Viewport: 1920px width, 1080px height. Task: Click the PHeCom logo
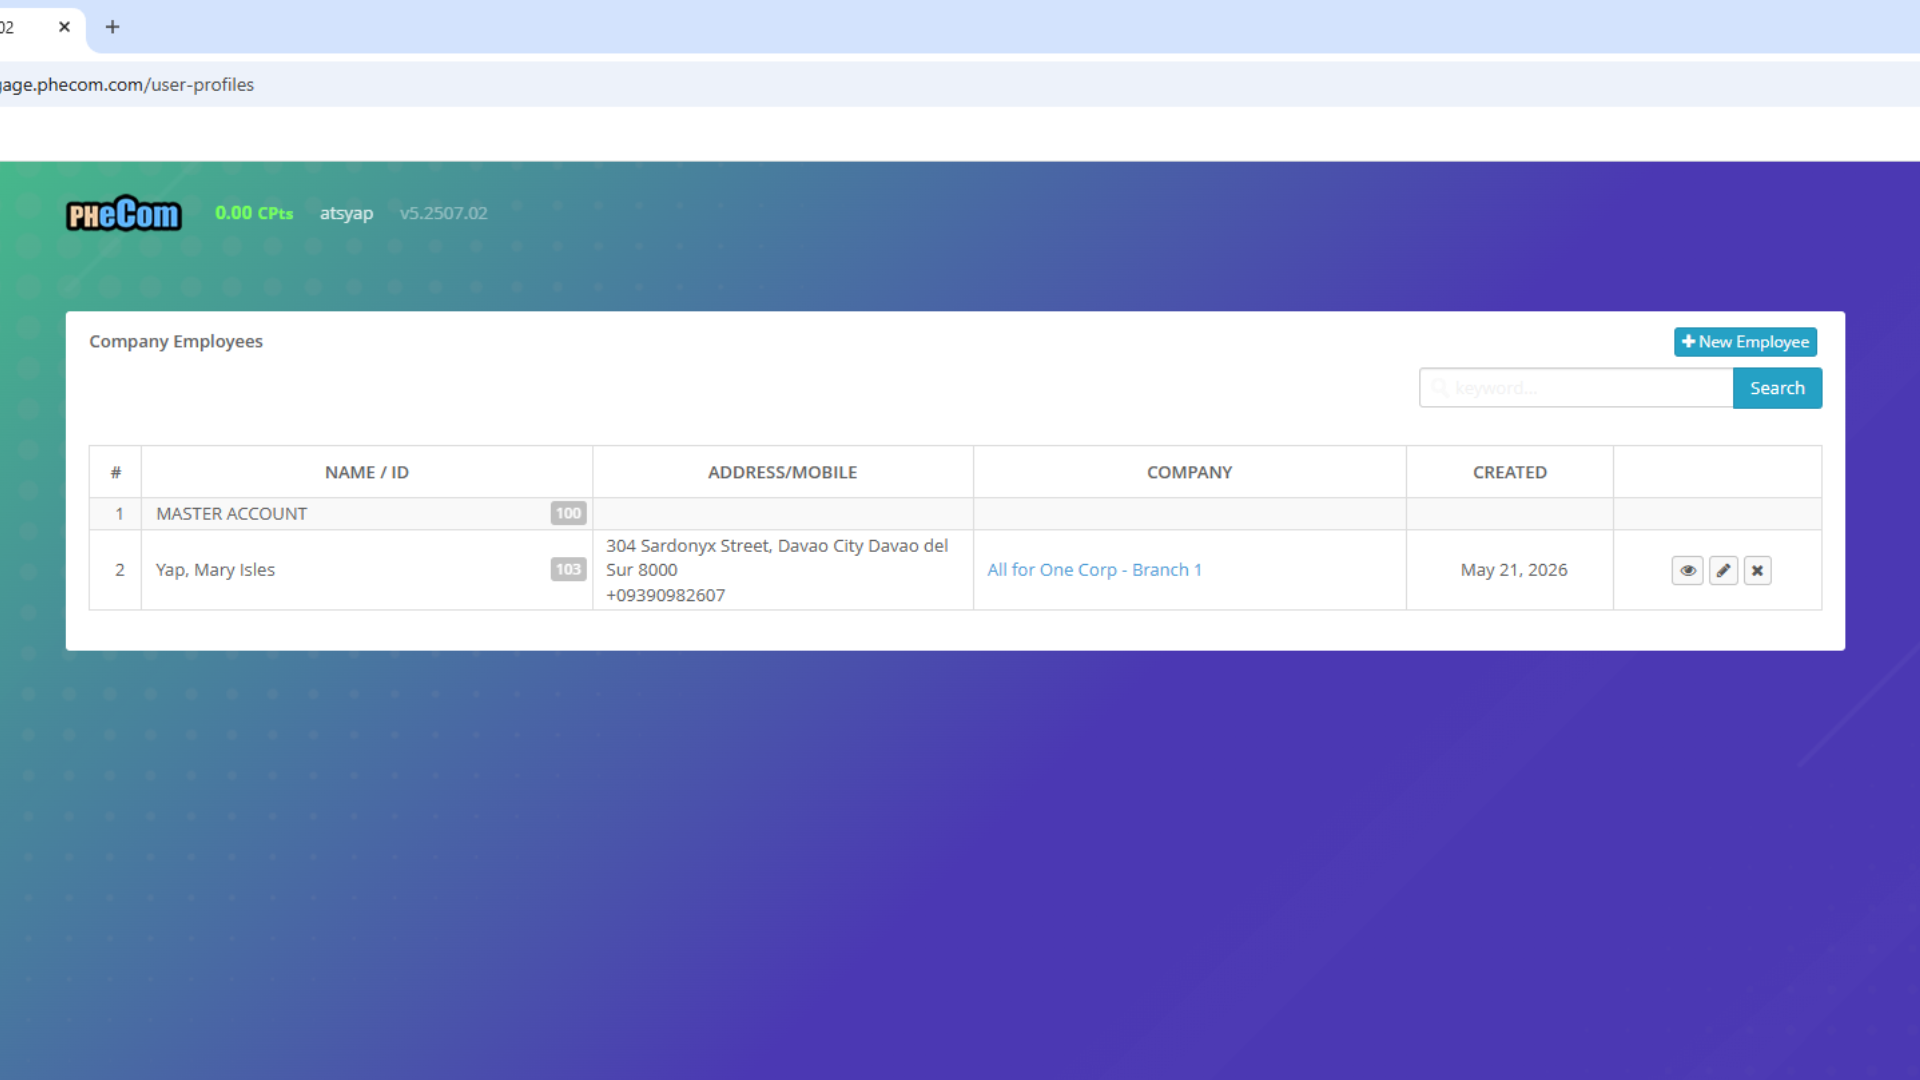tap(124, 213)
